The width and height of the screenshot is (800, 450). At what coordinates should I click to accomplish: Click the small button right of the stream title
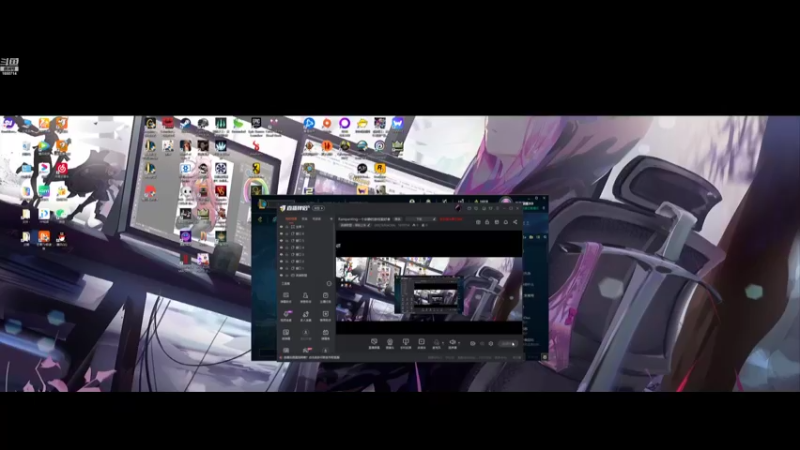(397, 219)
